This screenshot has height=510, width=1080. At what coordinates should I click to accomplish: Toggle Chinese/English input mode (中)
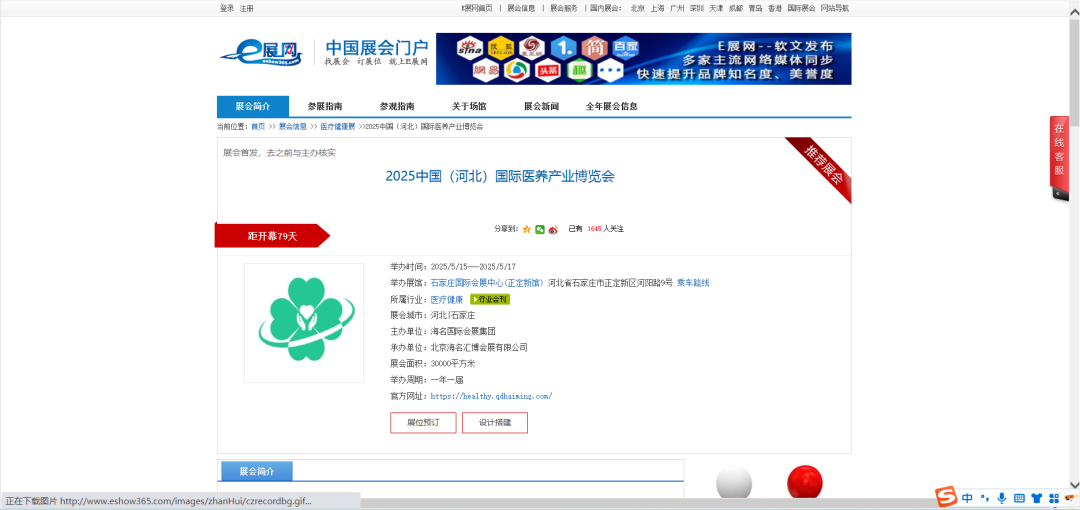[967, 497]
